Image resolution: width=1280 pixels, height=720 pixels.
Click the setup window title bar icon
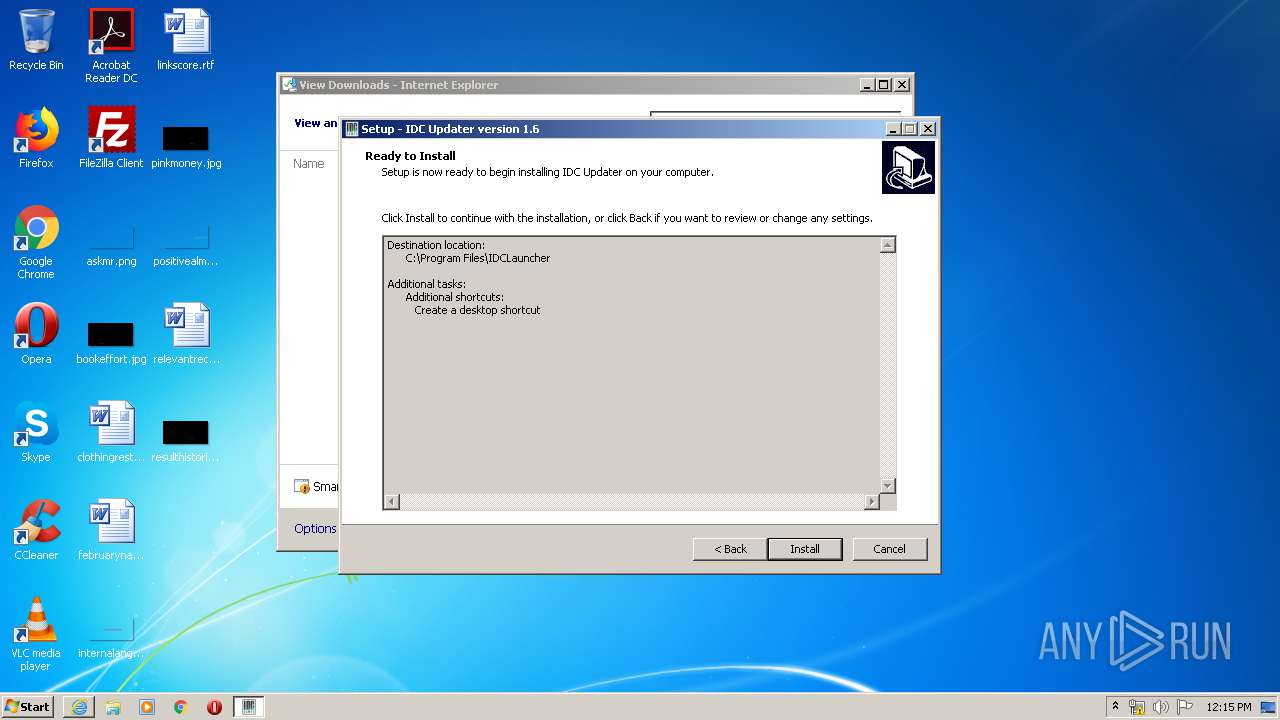[352, 129]
